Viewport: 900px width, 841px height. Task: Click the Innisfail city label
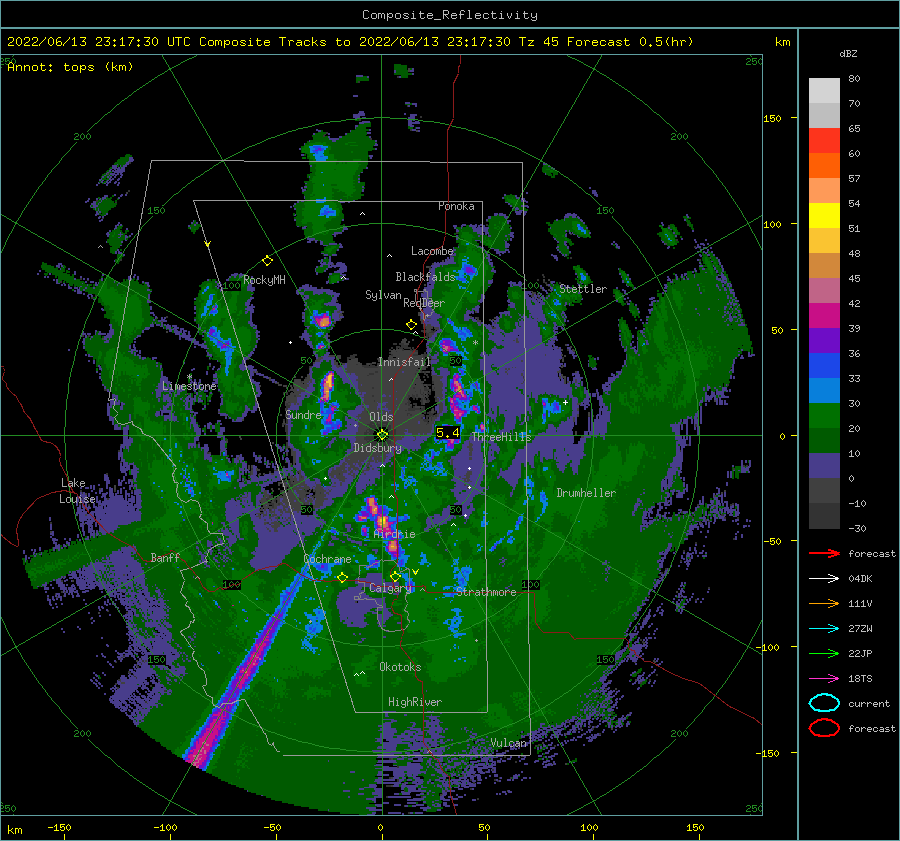[404, 362]
